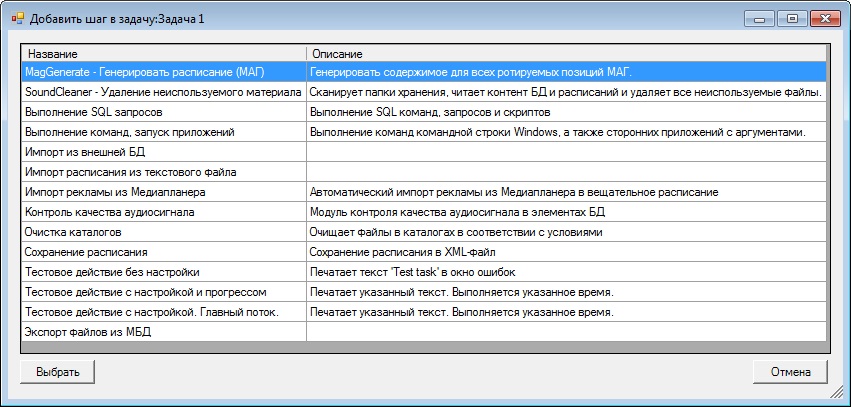
Task: Select Импорт рекламы из Медиапланера row
Action: (424, 192)
